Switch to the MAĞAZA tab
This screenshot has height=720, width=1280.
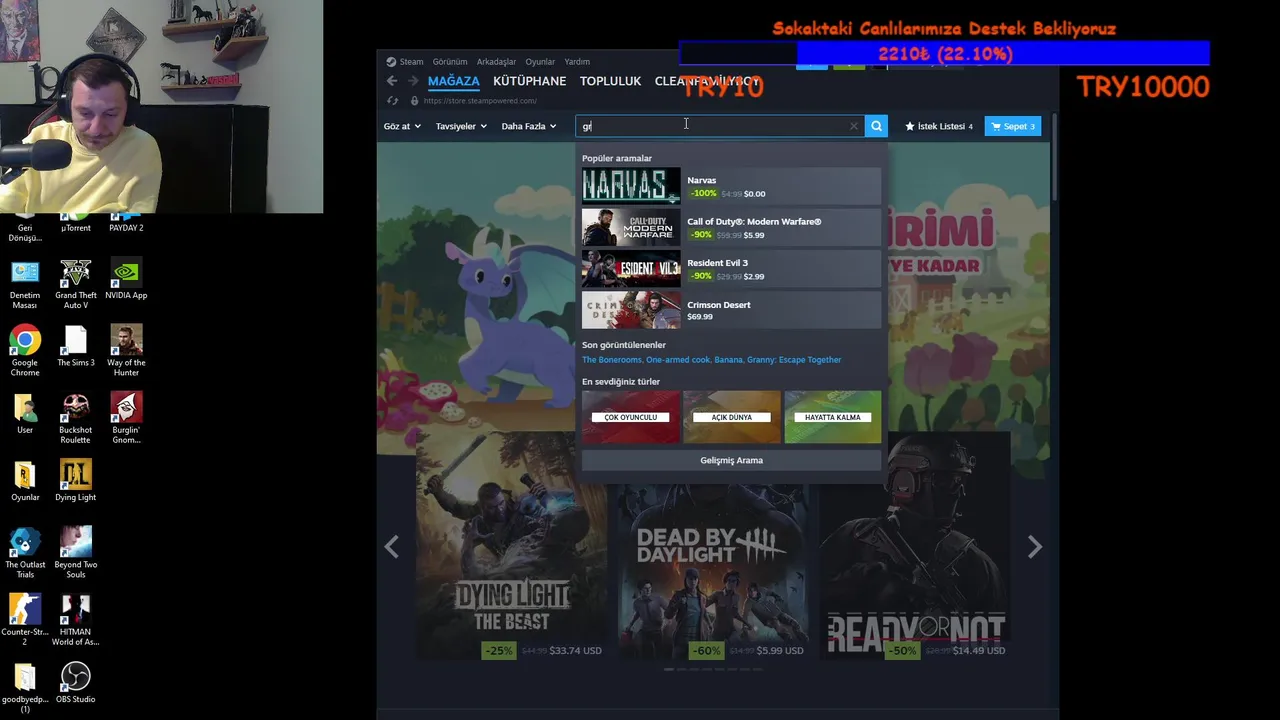(x=454, y=81)
